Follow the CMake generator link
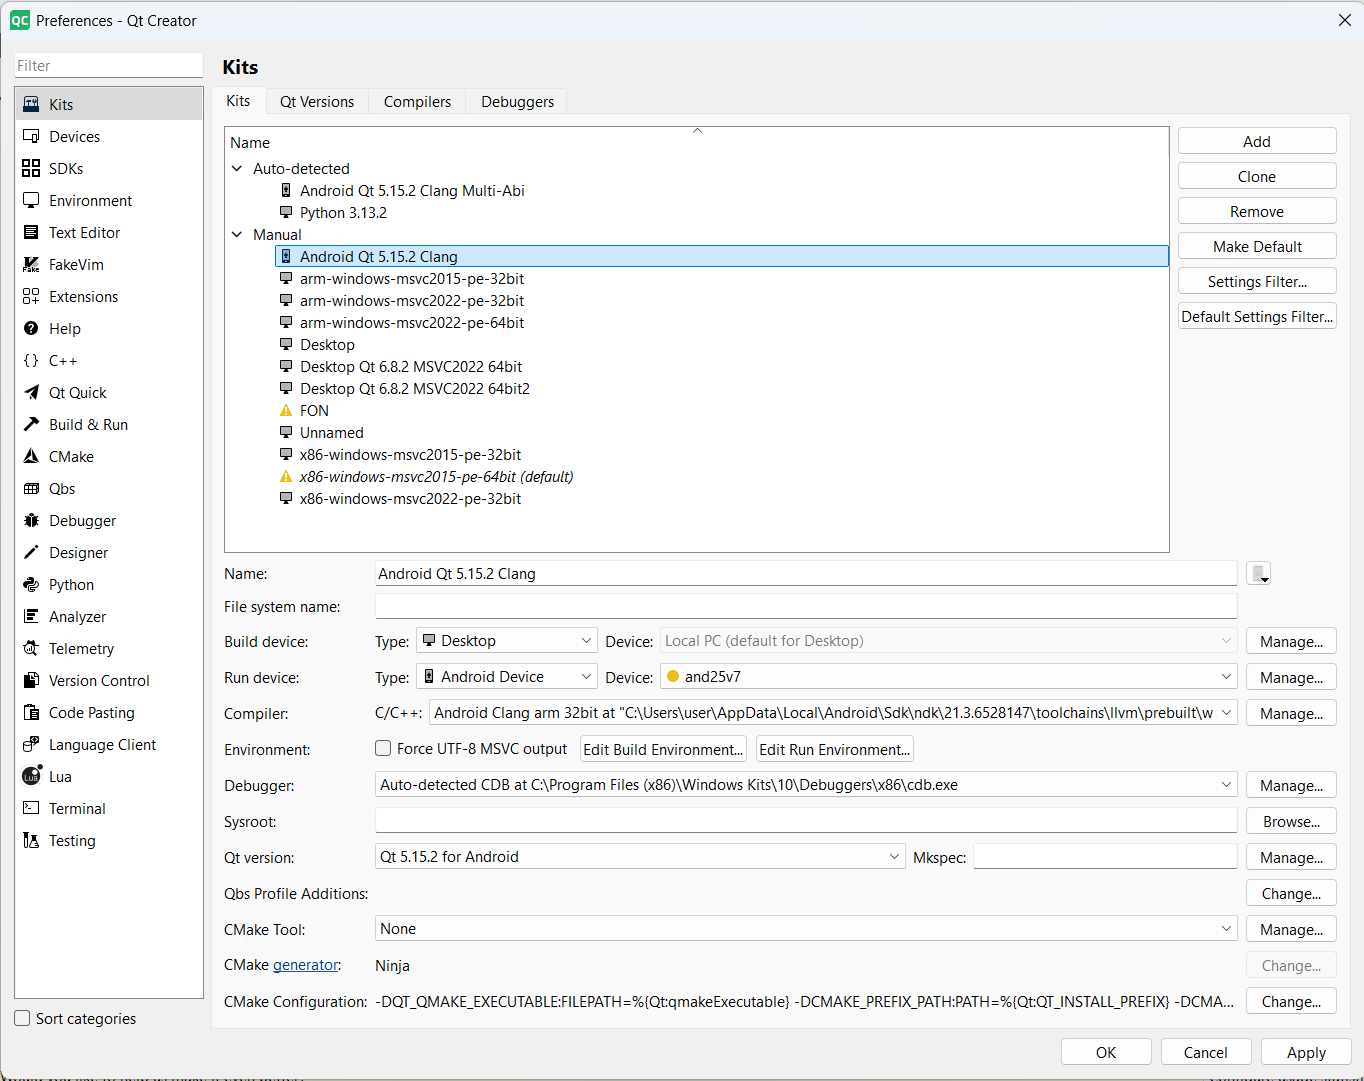 click(x=306, y=965)
